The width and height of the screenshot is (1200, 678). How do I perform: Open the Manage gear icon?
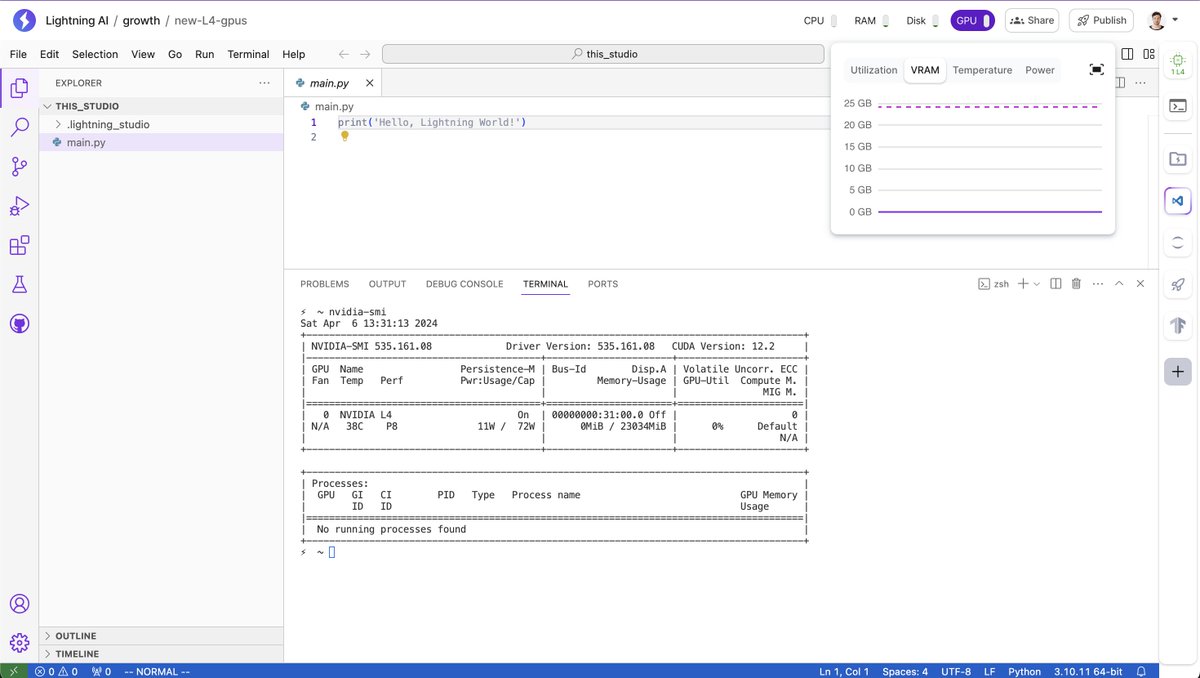(x=19, y=643)
